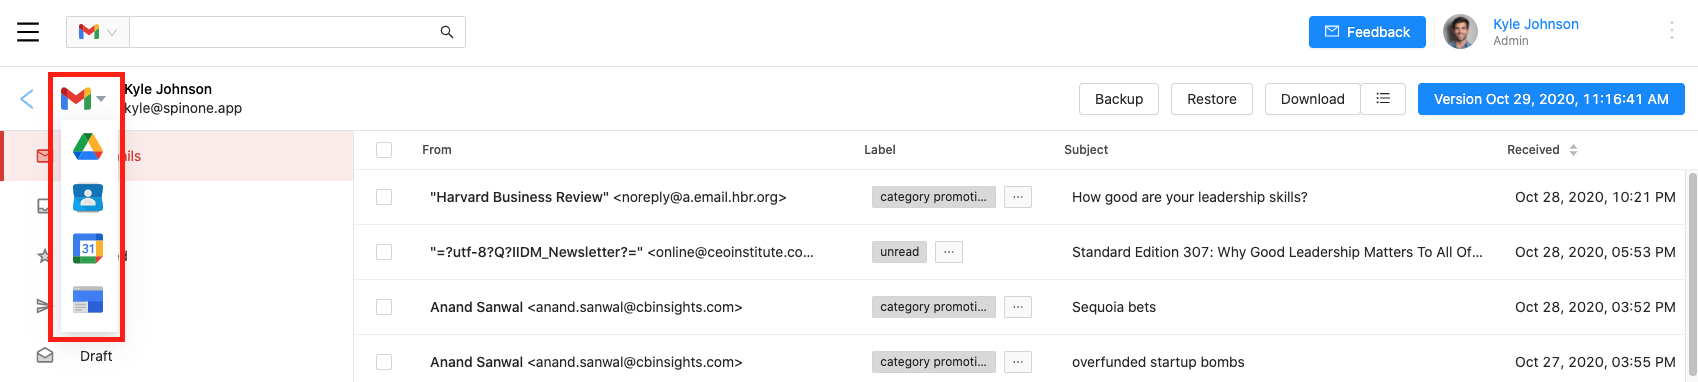The image size is (1698, 382).
Task: Go back using the left arrow
Action: [x=27, y=99]
